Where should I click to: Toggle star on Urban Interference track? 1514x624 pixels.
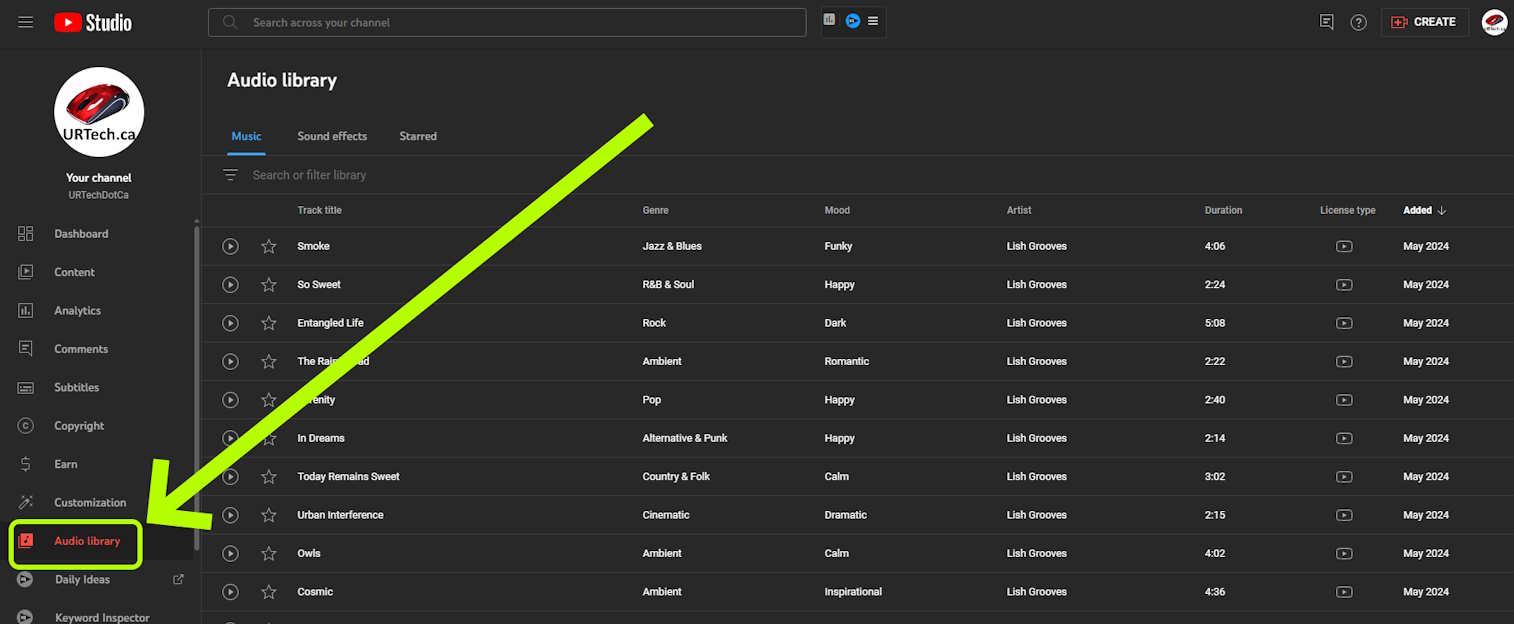268,515
